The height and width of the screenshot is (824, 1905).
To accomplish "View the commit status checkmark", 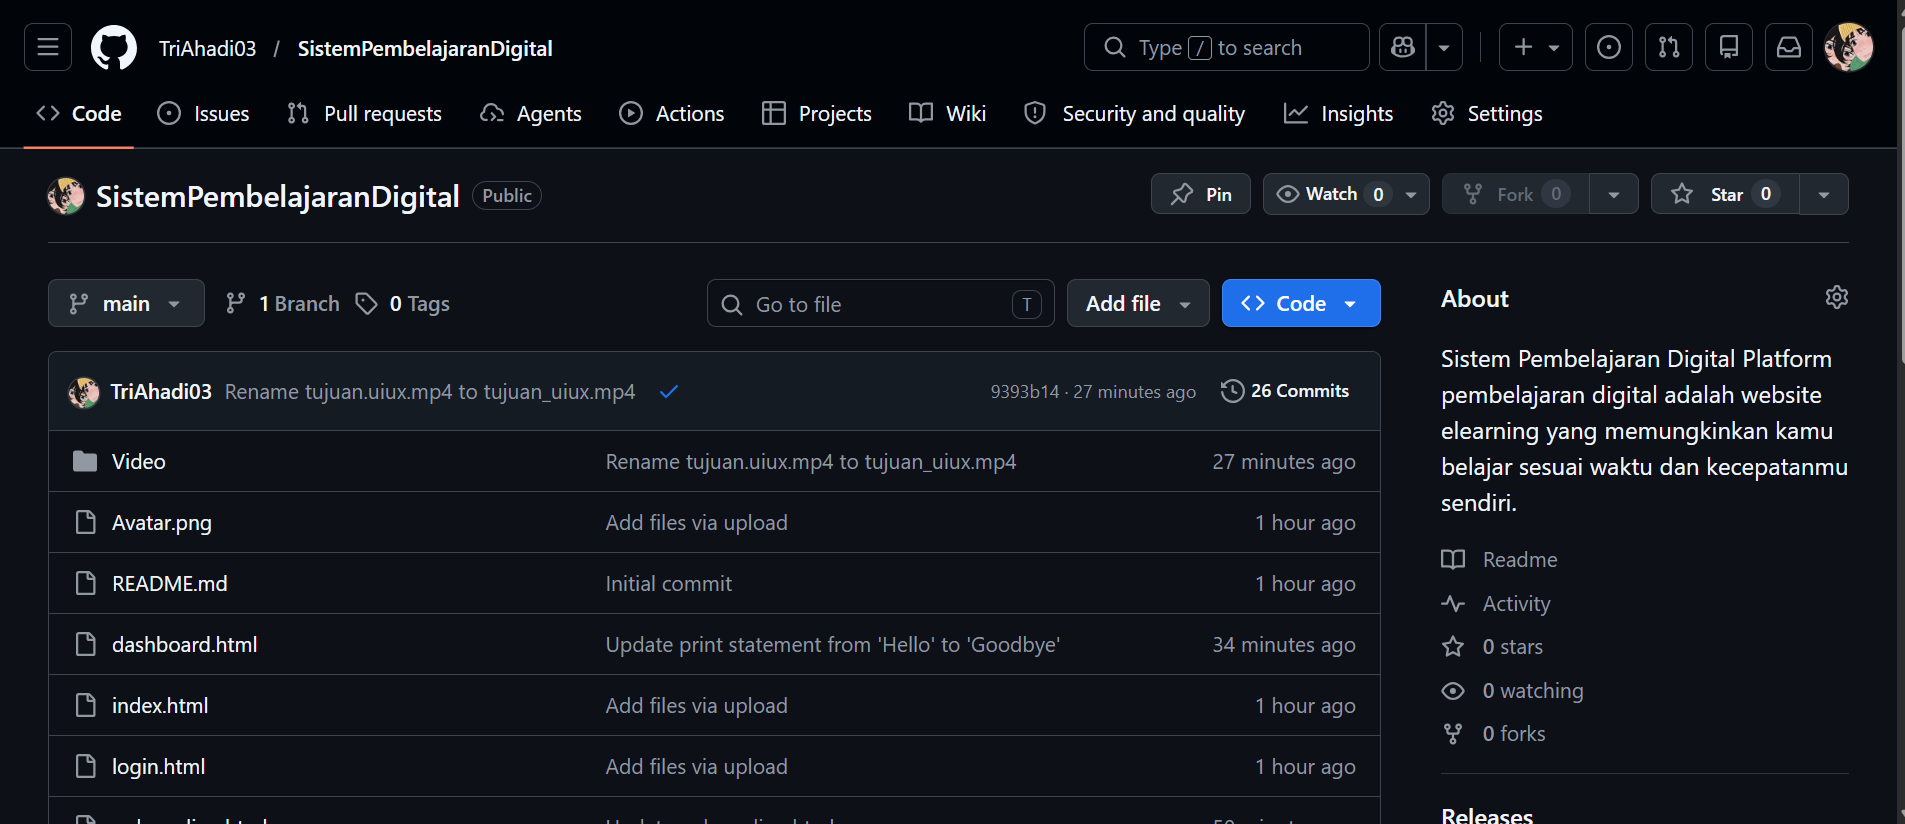I will (669, 391).
